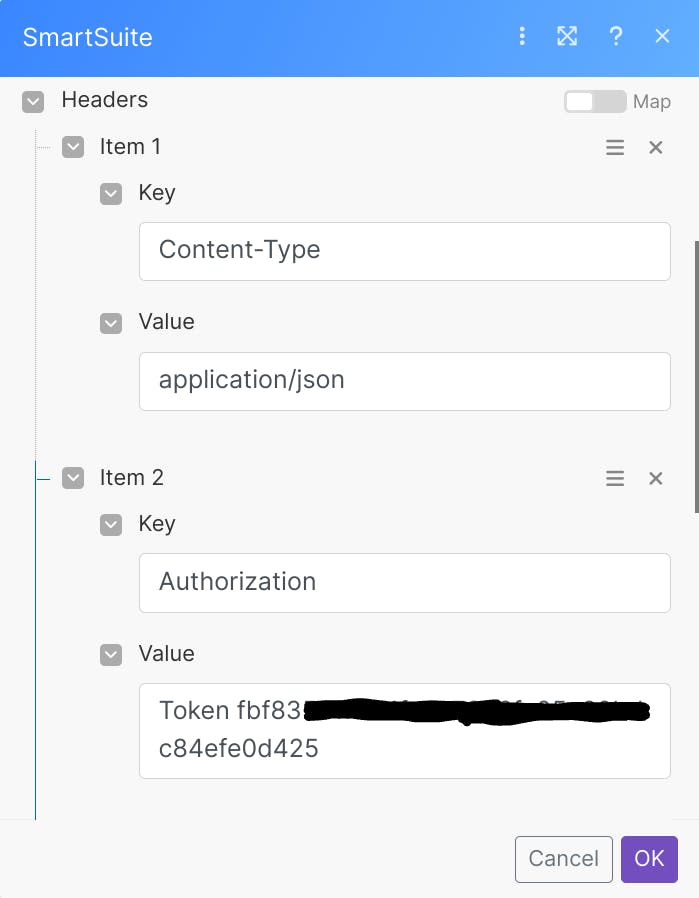Open help via the question mark icon
The height and width of the screenshot is (898, 699).
coord(615,36)
